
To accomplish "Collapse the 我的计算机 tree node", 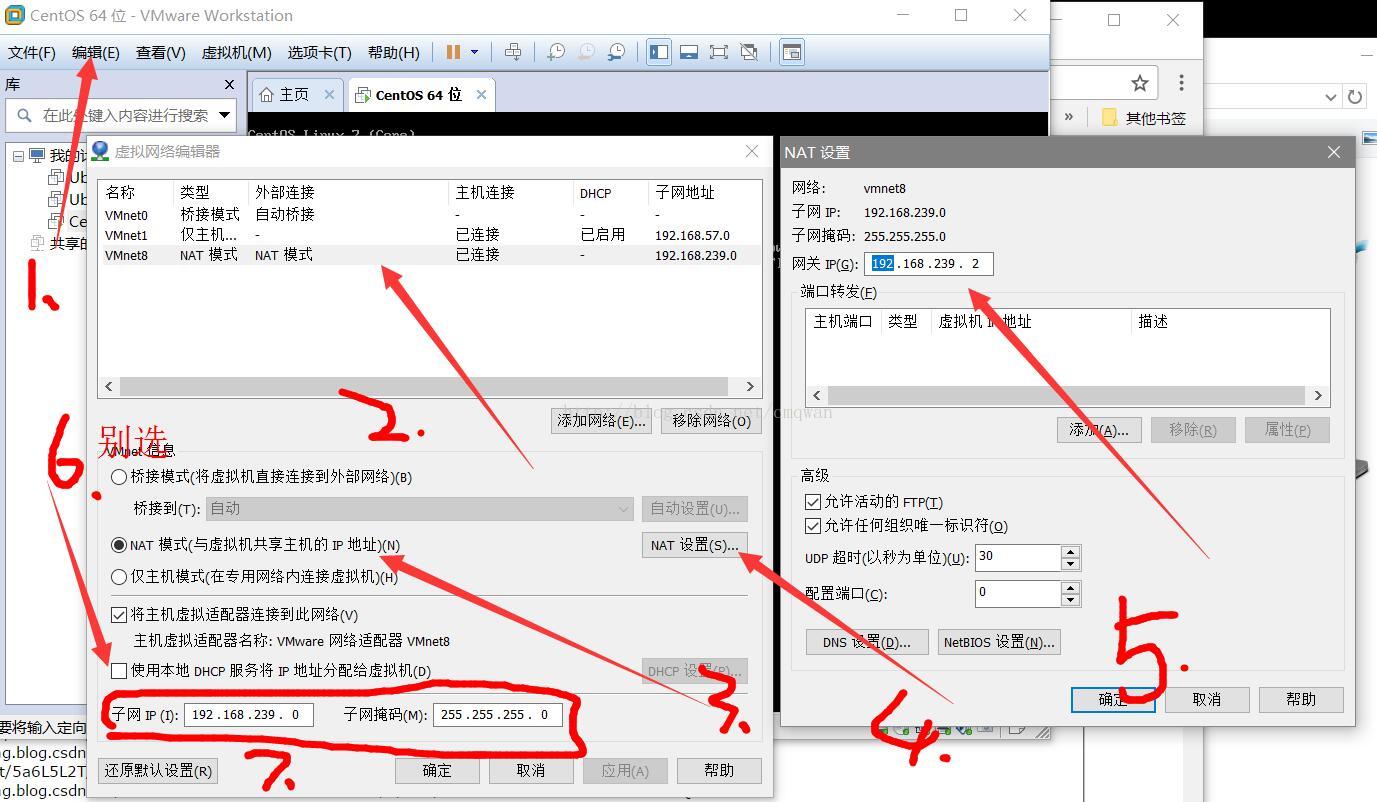I will 18,156.
